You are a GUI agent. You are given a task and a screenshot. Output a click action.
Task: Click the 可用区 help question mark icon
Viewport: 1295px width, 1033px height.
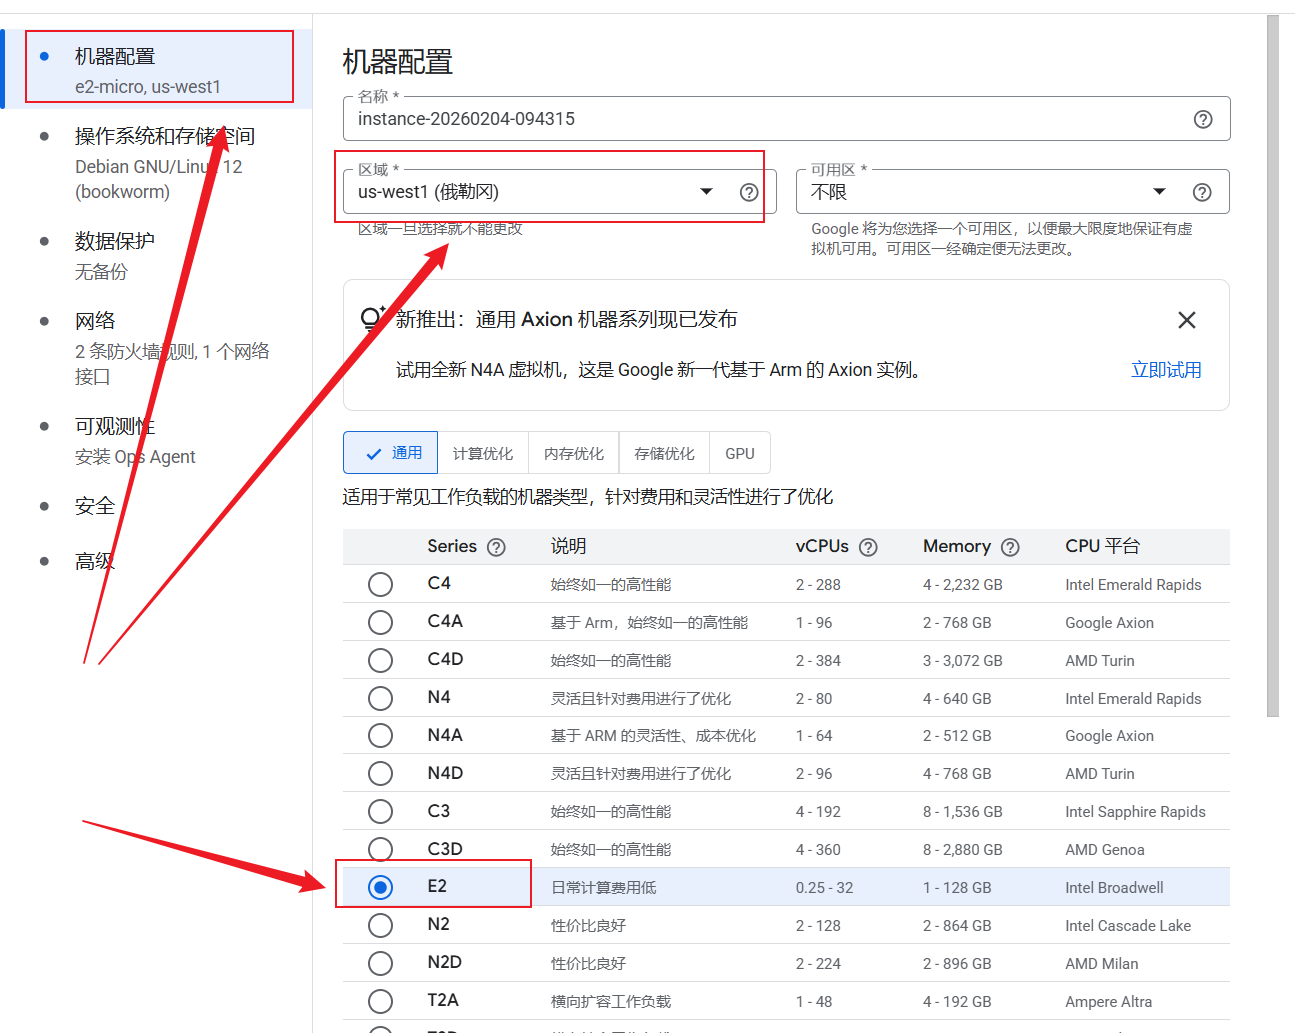[x=1201, y=191]
